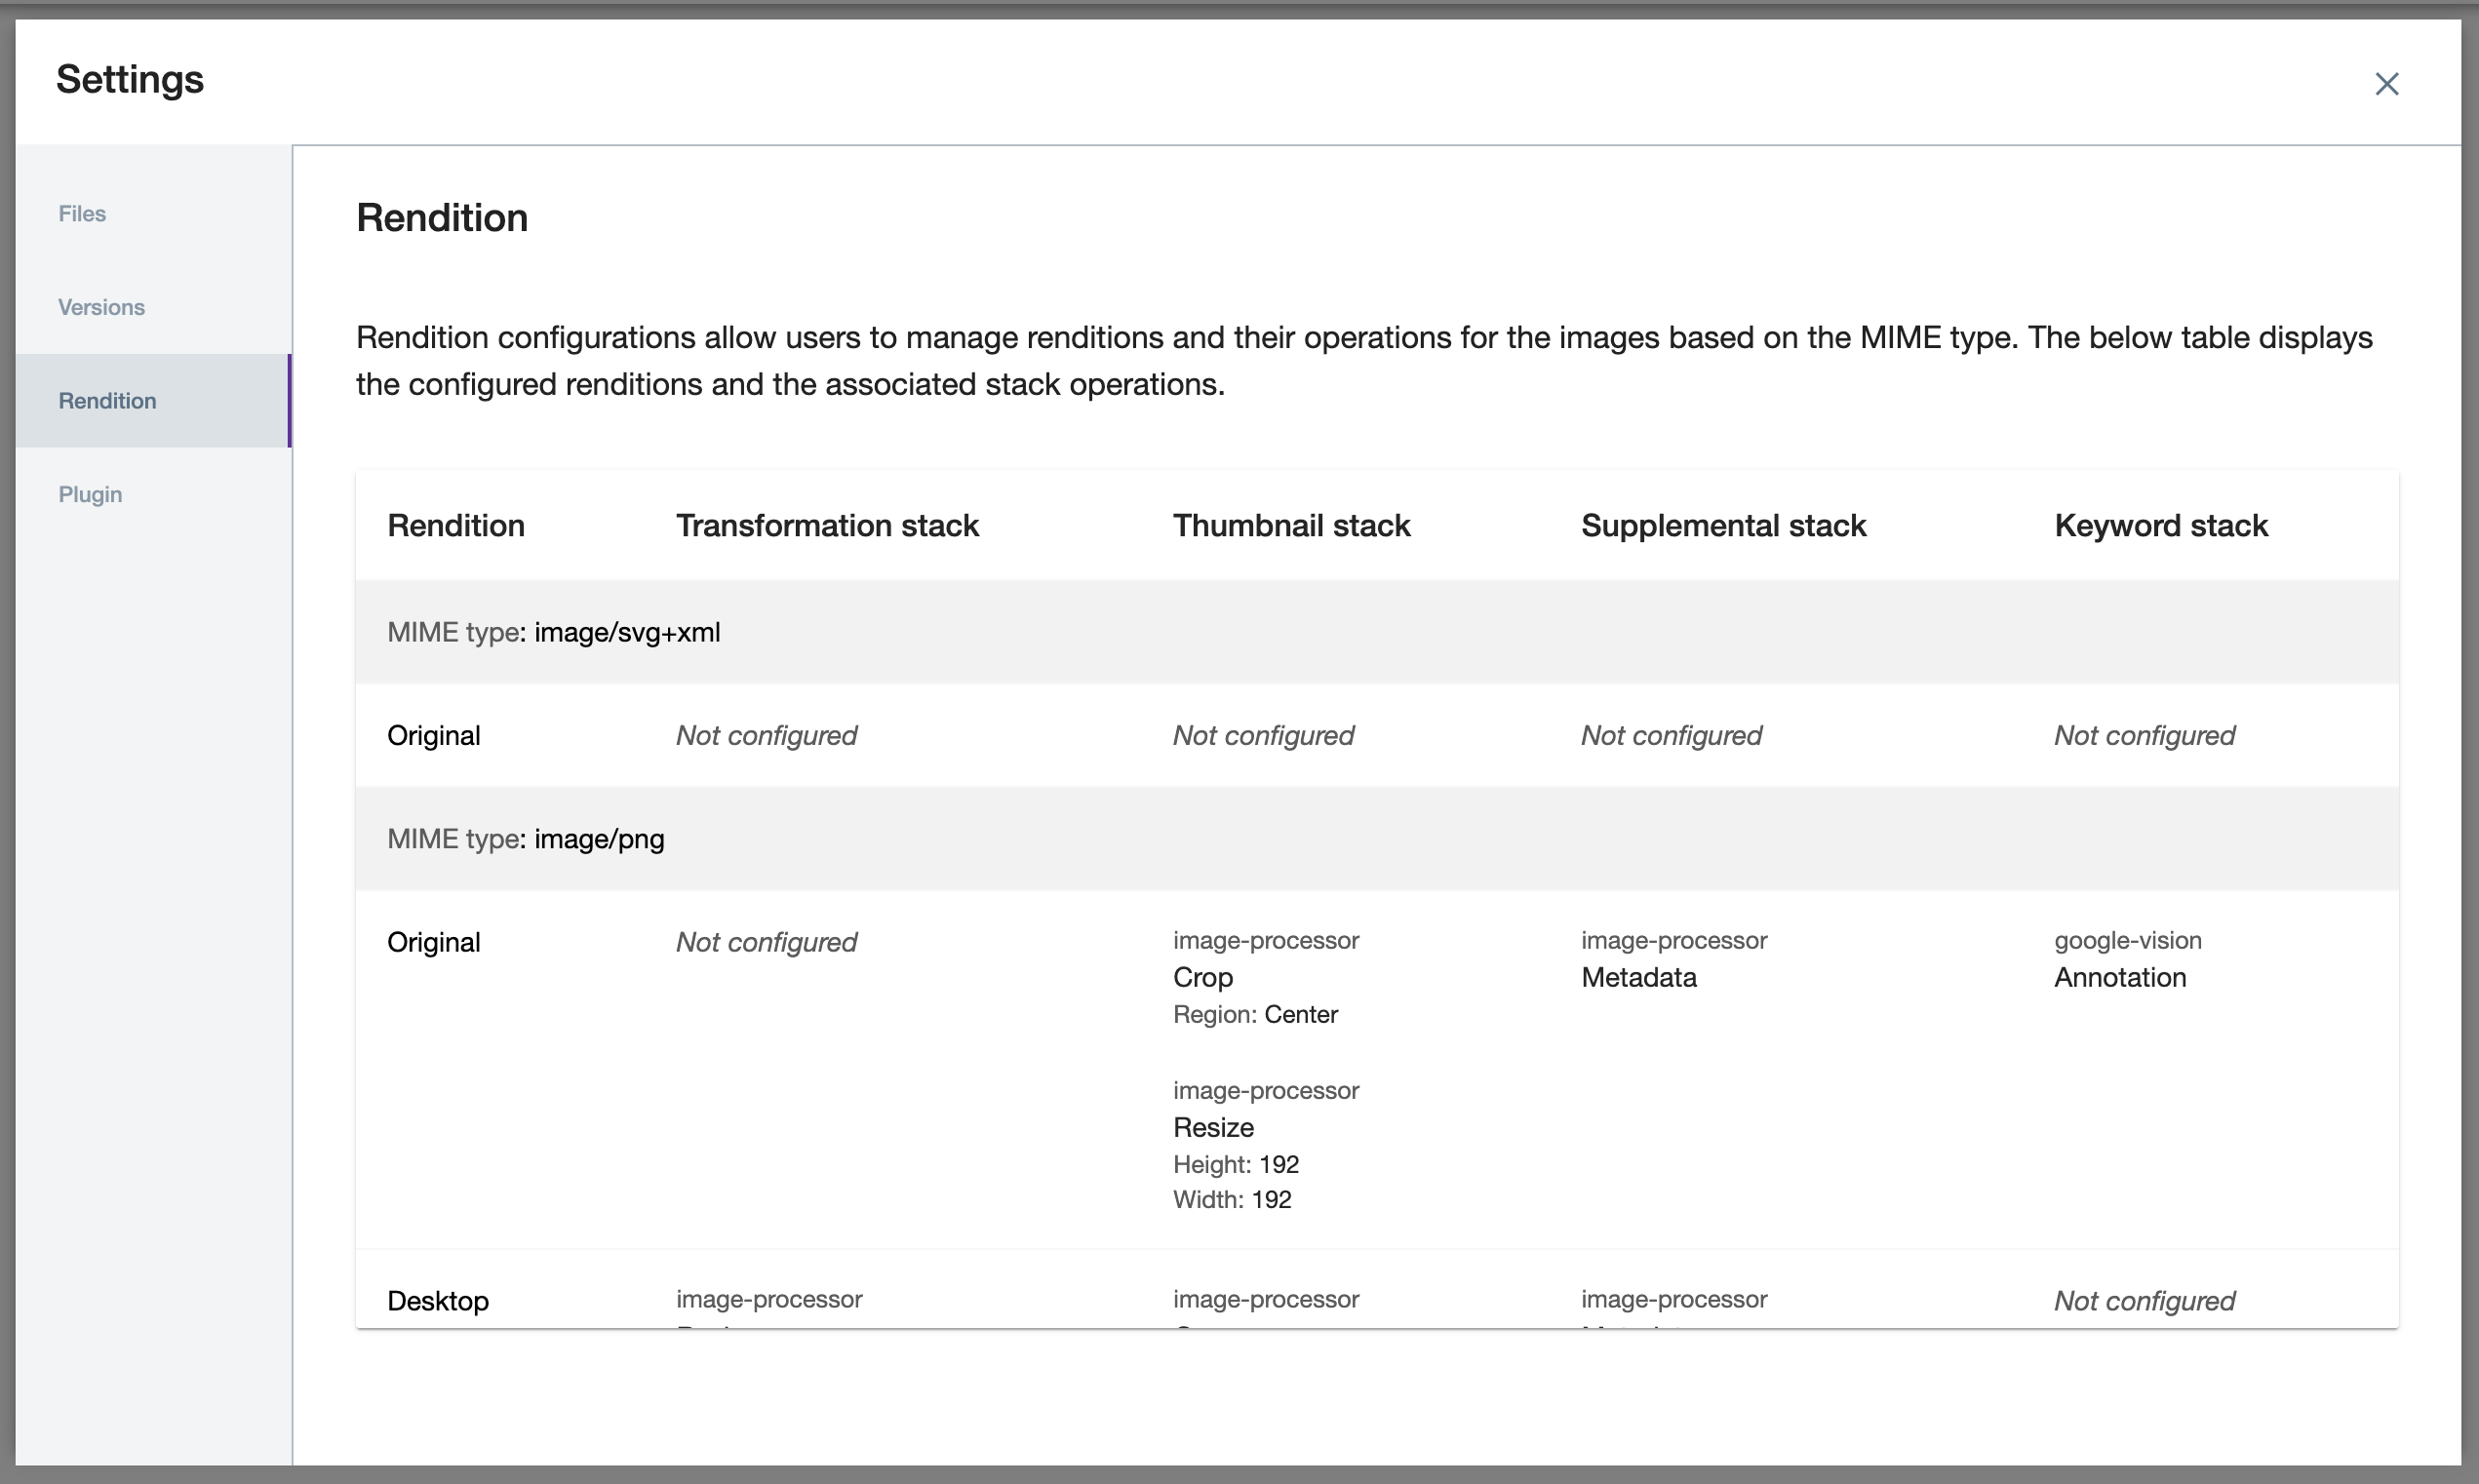This screenshot has height=1484, width=2479.
Task: Click Not configured transformation for png Original
Action: pyautogui.click(x=765, y=941)
